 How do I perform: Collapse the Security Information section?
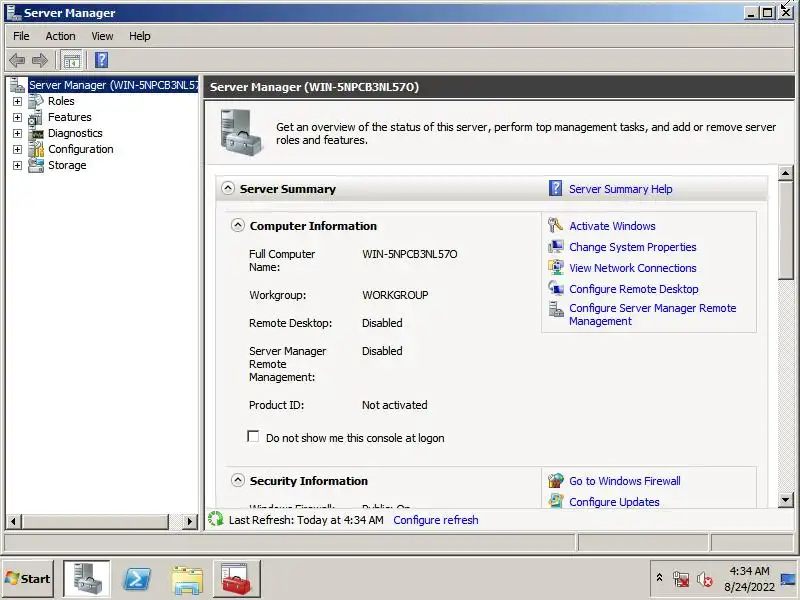pyautogui.click(x=238, y=480)
